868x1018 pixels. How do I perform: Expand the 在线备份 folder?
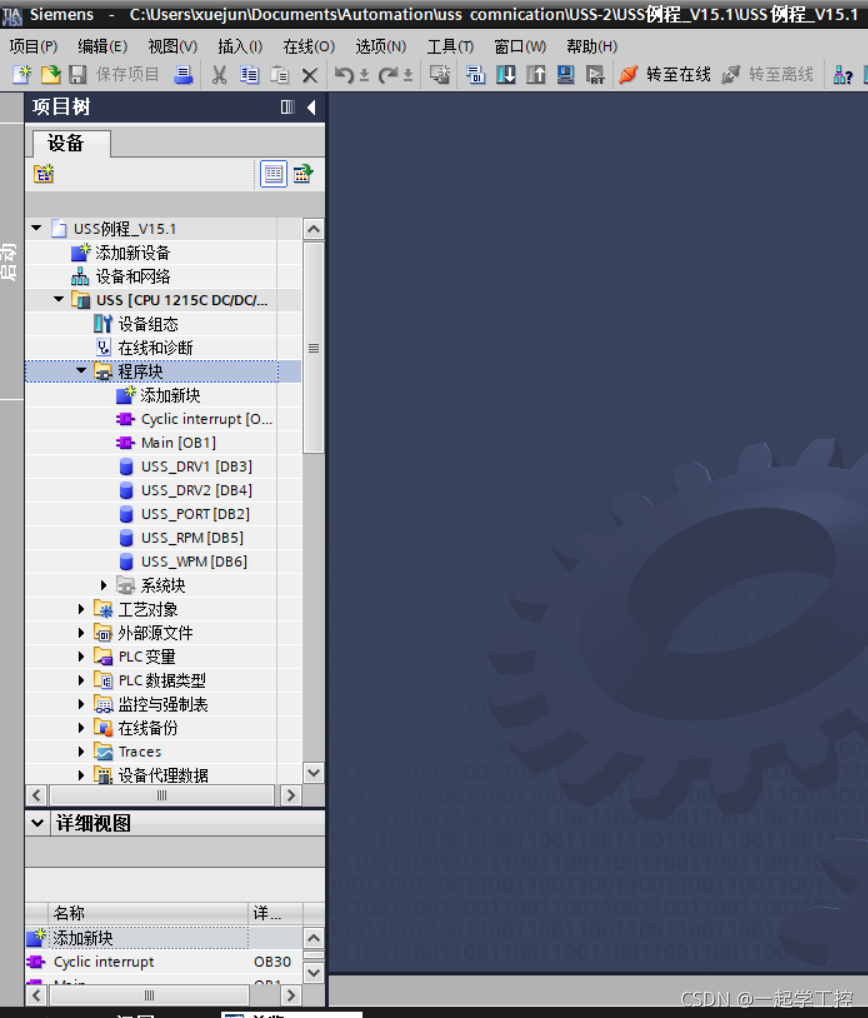81,728
